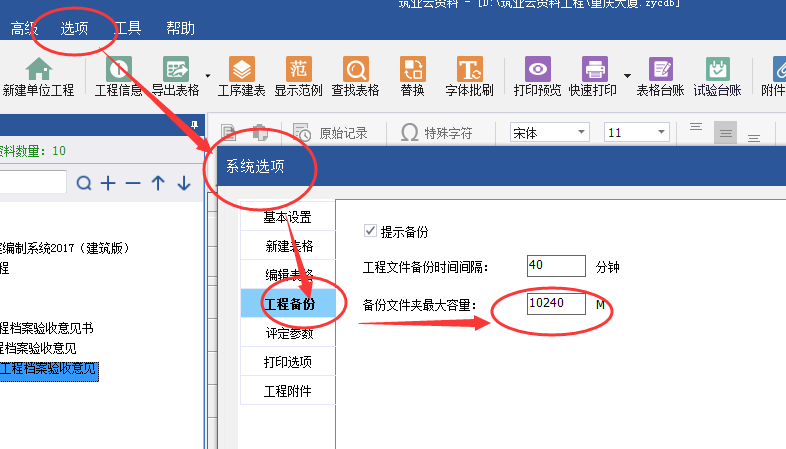Click the 特殊字符 button
This screenshot has height=449, width=786.
pyautogui.click(x=436, y=132)
